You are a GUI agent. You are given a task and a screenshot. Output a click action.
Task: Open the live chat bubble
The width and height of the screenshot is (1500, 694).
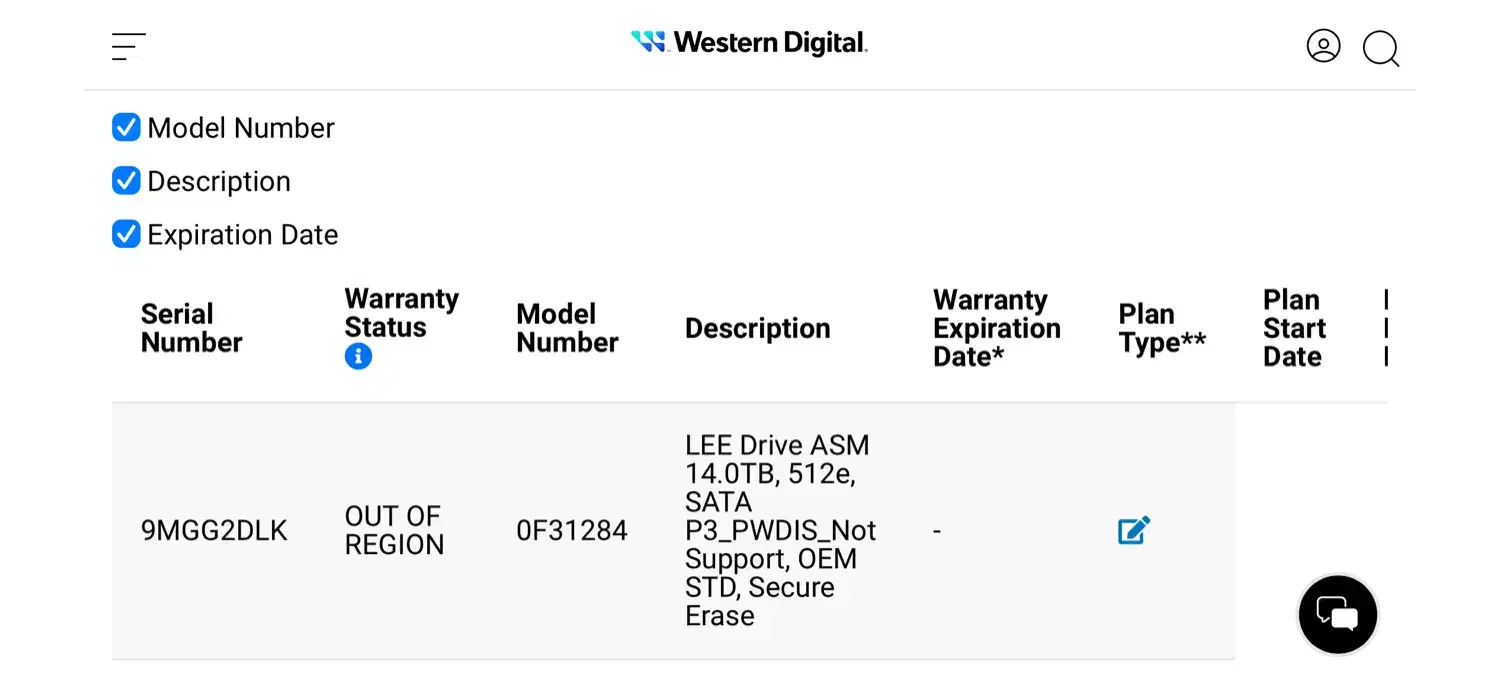pyautogui.click(x=1337, y=614)
